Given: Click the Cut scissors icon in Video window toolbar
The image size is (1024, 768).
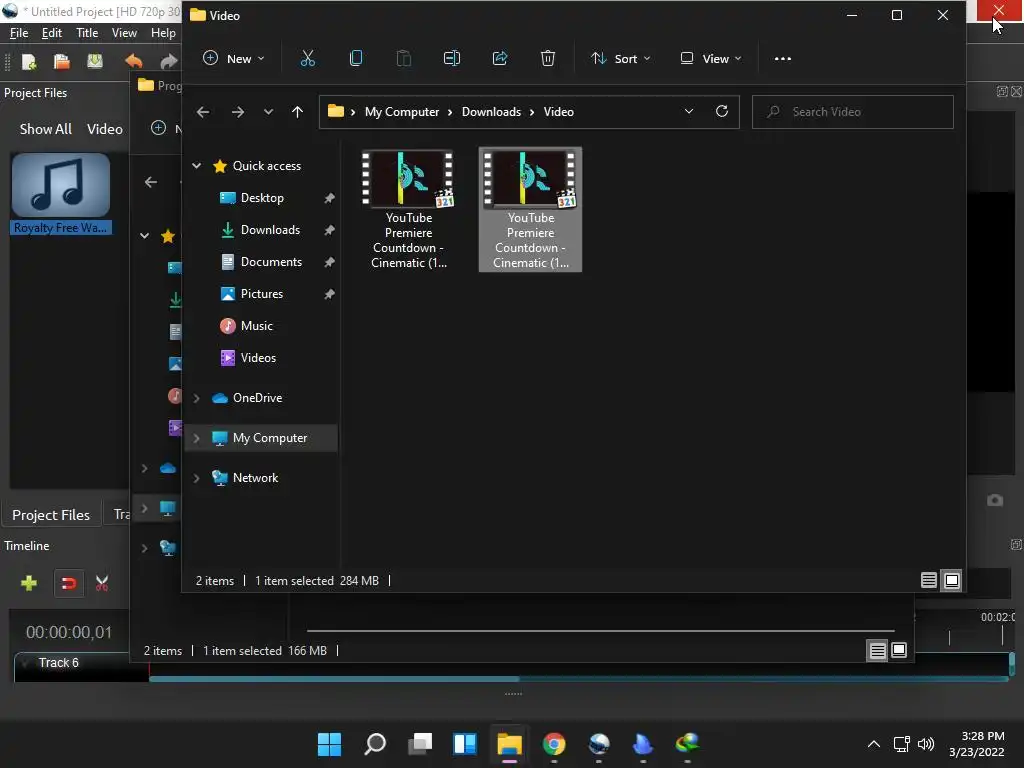Looking at the screenshot, I should point(308,59).
